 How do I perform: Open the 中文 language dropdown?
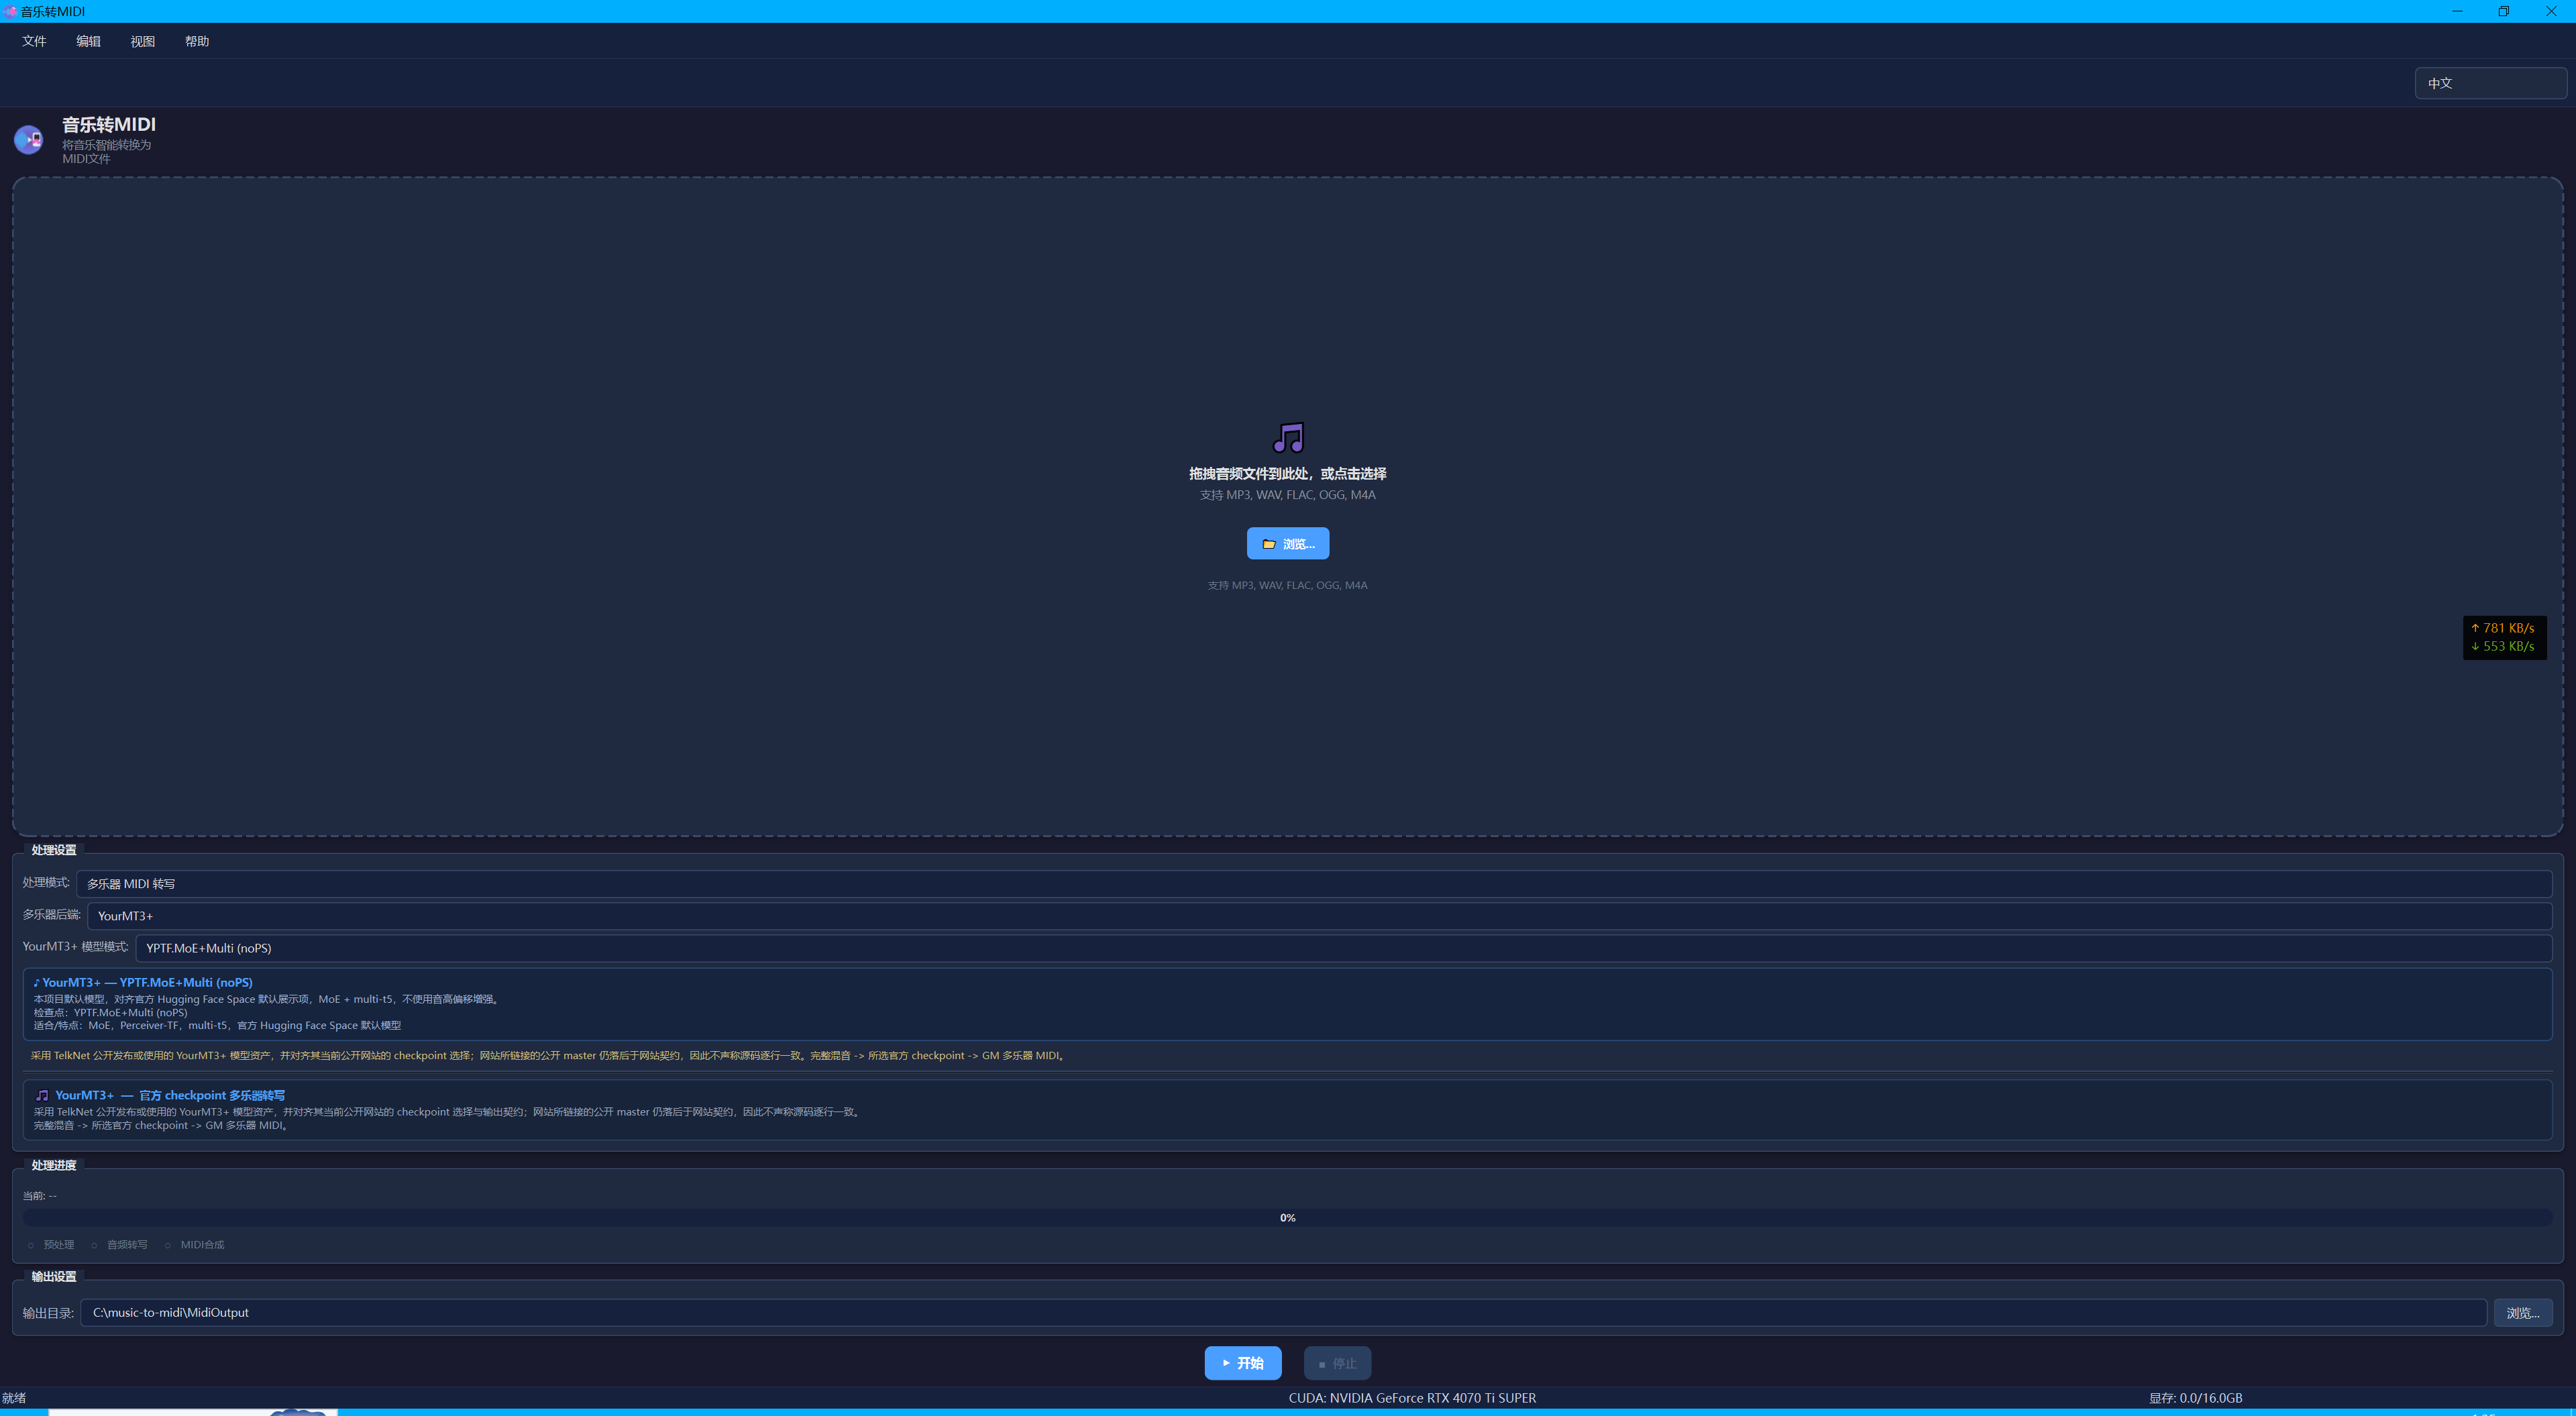(2490, 83)
